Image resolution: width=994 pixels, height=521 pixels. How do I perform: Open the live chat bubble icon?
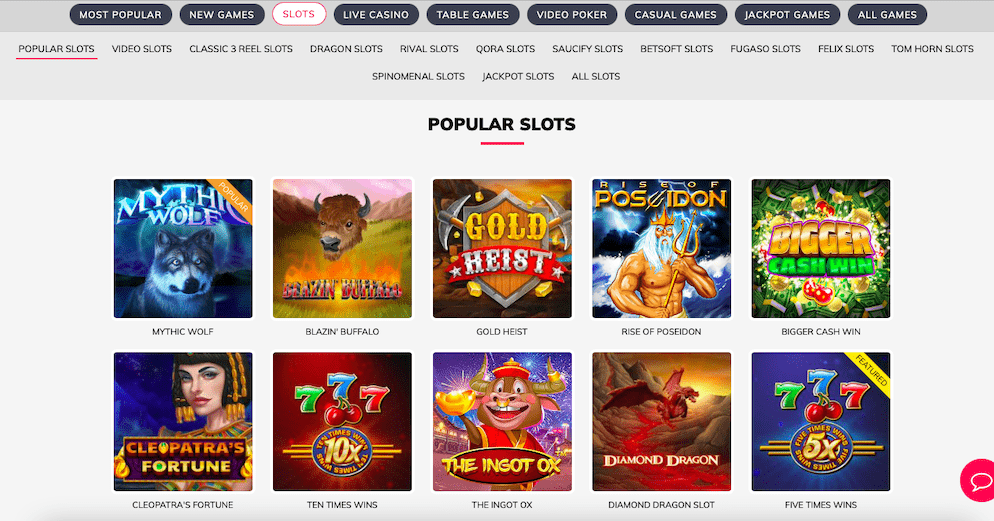(x=978, y=480)
